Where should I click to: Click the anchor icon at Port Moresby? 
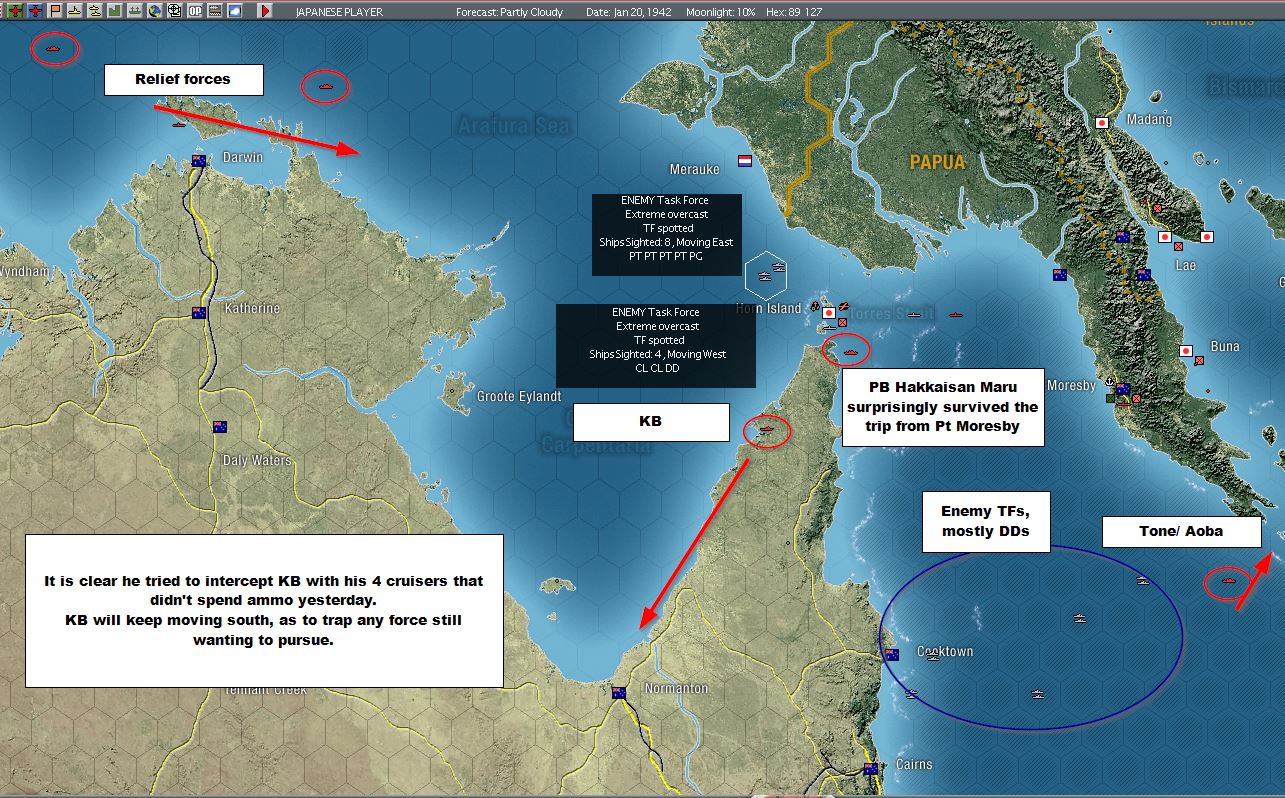tap(1108, 382)
